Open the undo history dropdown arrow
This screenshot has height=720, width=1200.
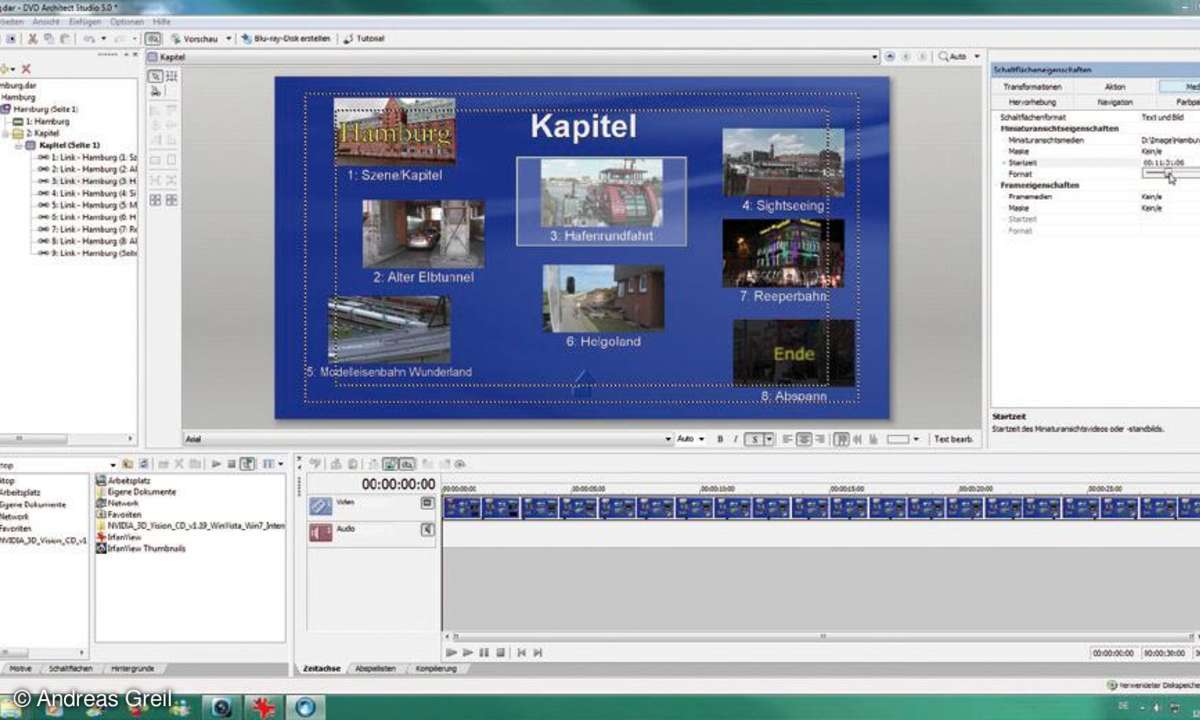[103, 39]
